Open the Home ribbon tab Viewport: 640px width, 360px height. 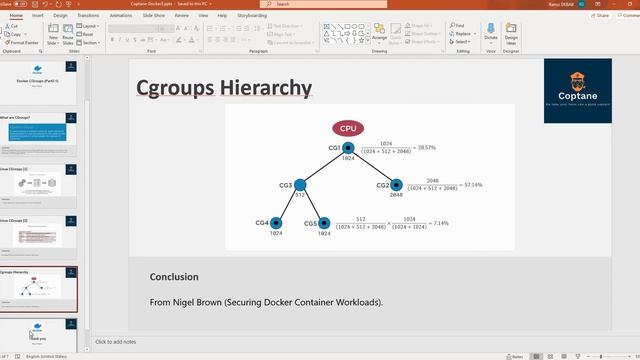coord(16,16)
